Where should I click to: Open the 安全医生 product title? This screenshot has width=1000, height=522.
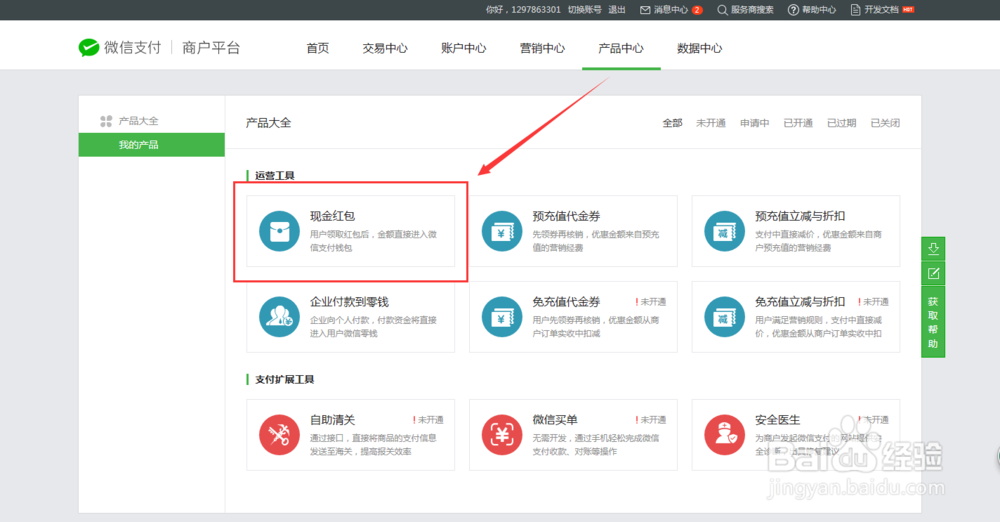point(777,420)
